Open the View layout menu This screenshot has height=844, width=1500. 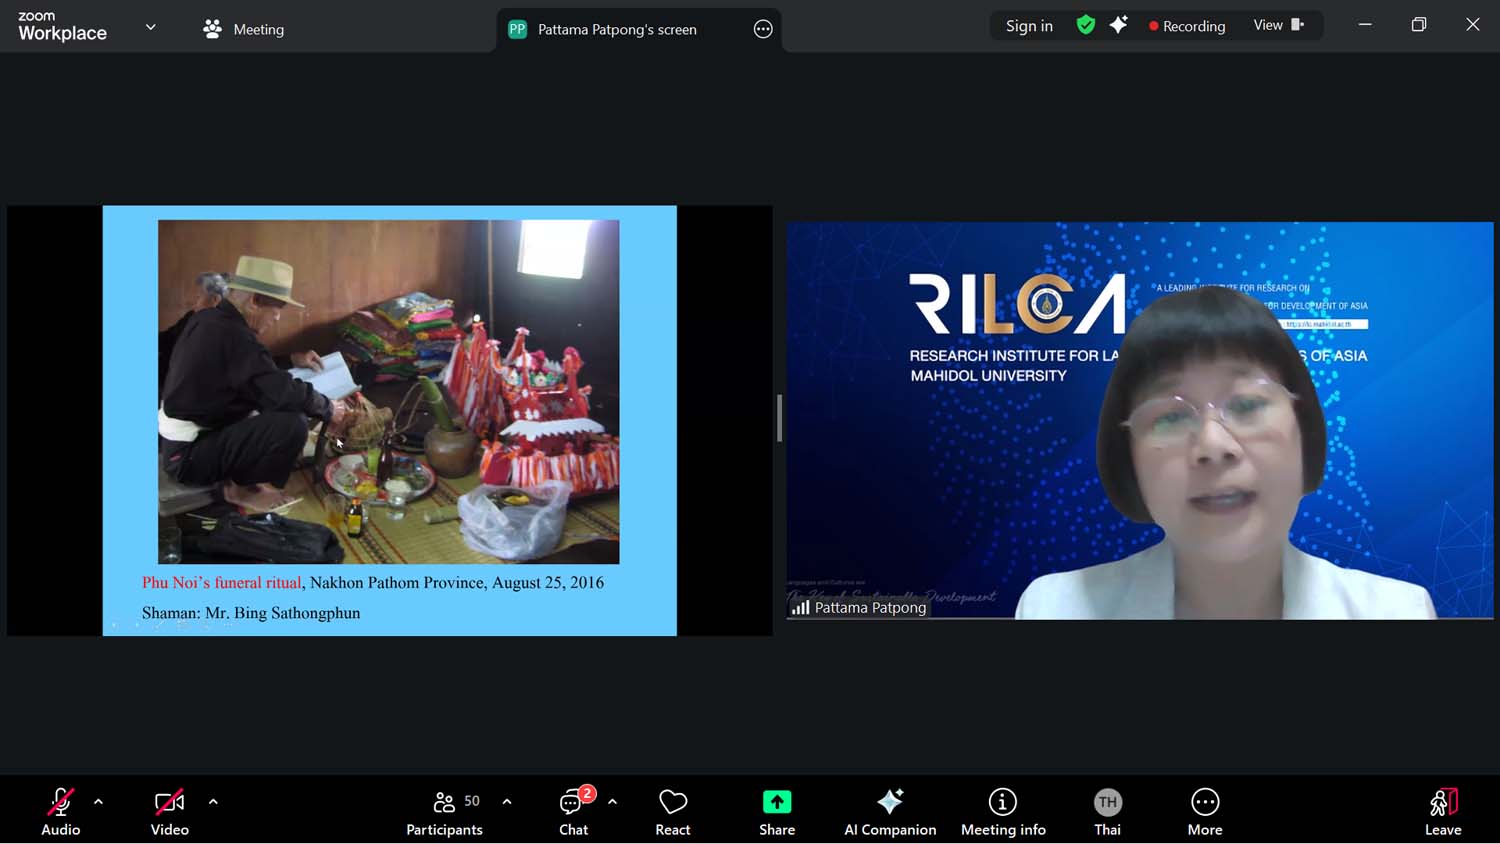[1278, 25]
